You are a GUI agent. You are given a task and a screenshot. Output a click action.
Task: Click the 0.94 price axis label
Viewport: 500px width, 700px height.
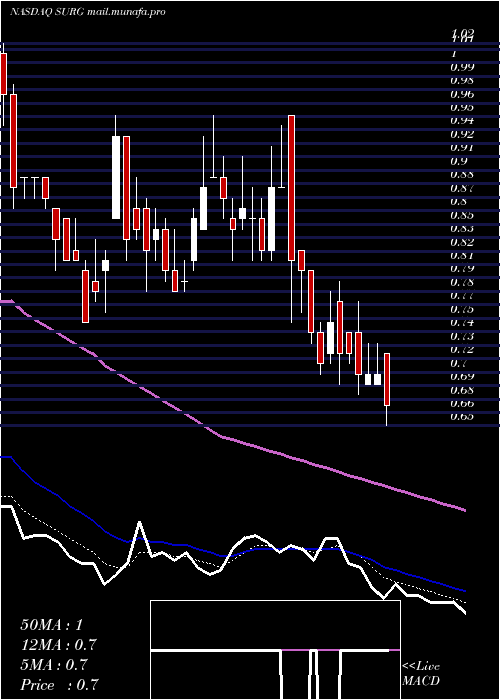point(462,121)
